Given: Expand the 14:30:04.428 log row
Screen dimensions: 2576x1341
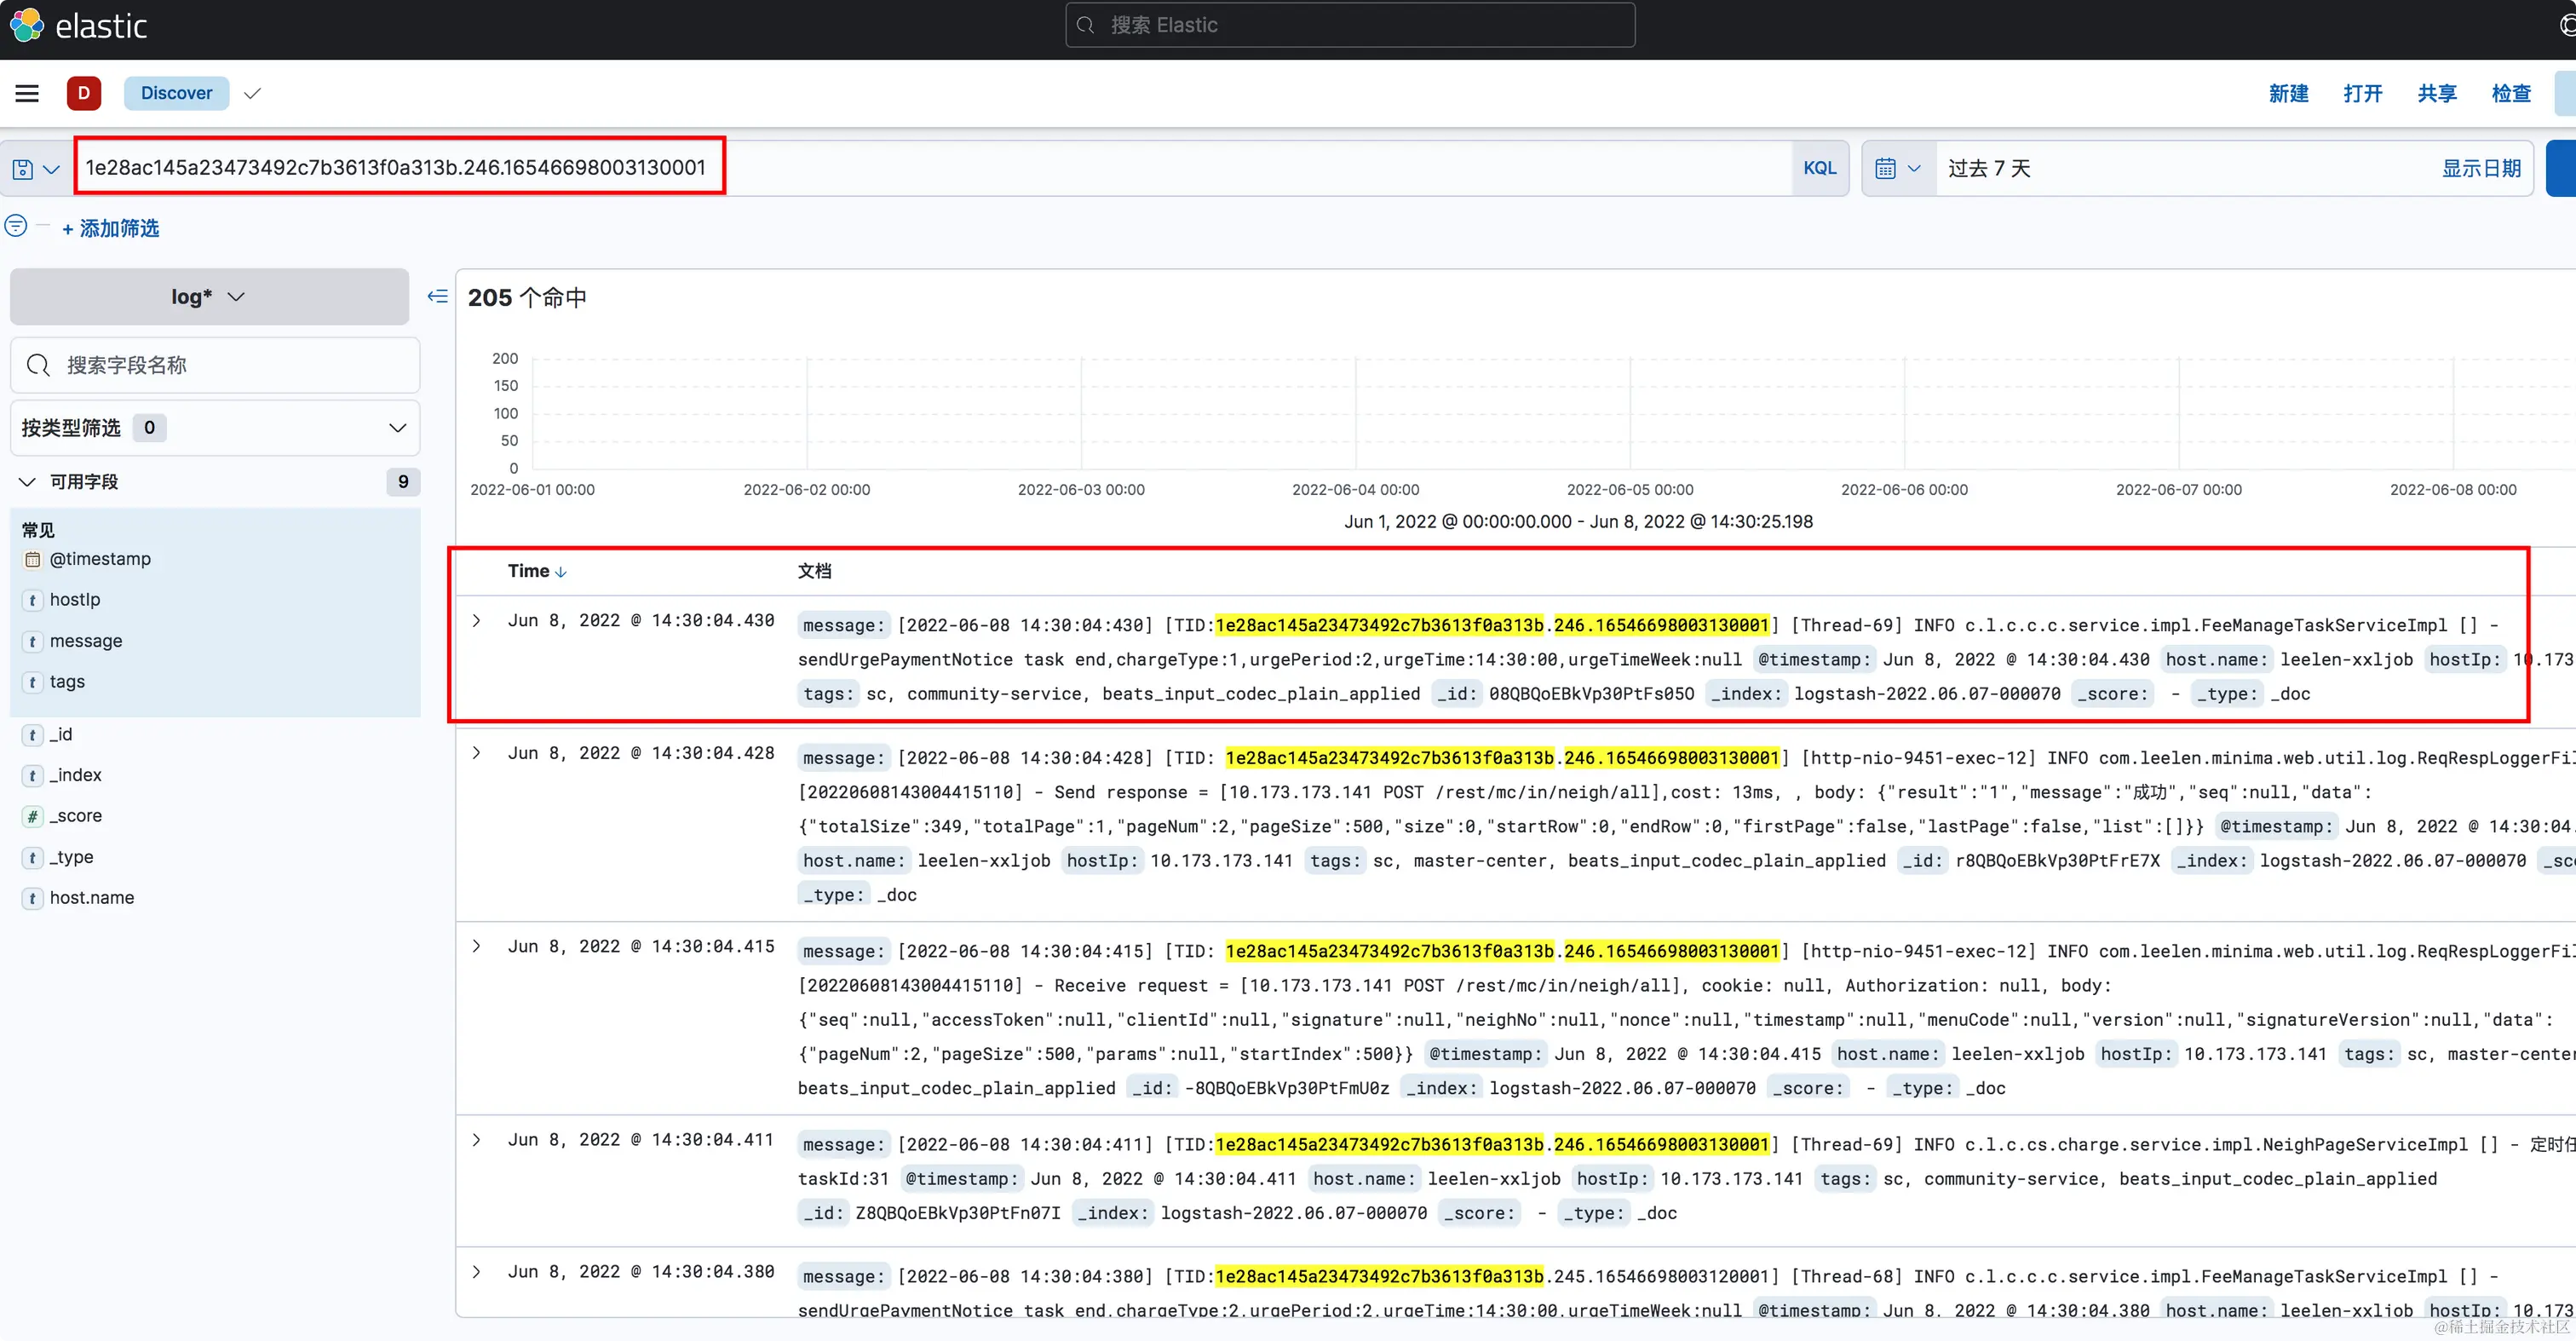Looking at the screenshot, I should click(477, 753).
